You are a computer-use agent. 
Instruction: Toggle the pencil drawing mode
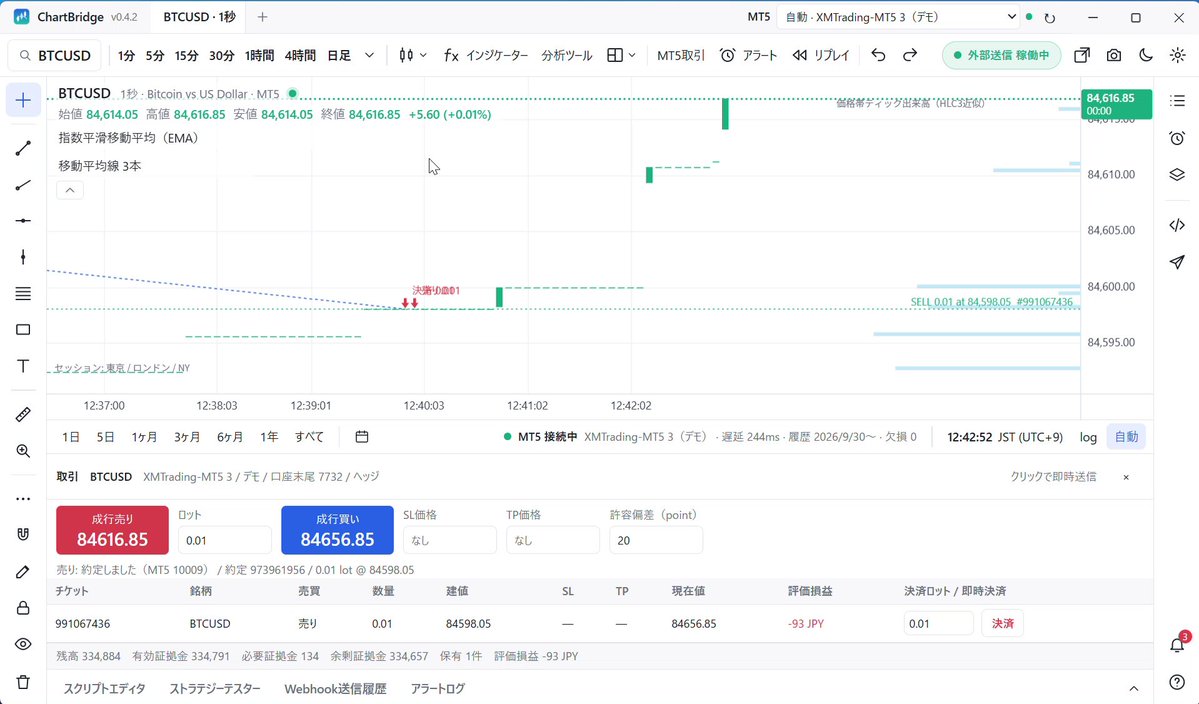[x=23, y=572]
